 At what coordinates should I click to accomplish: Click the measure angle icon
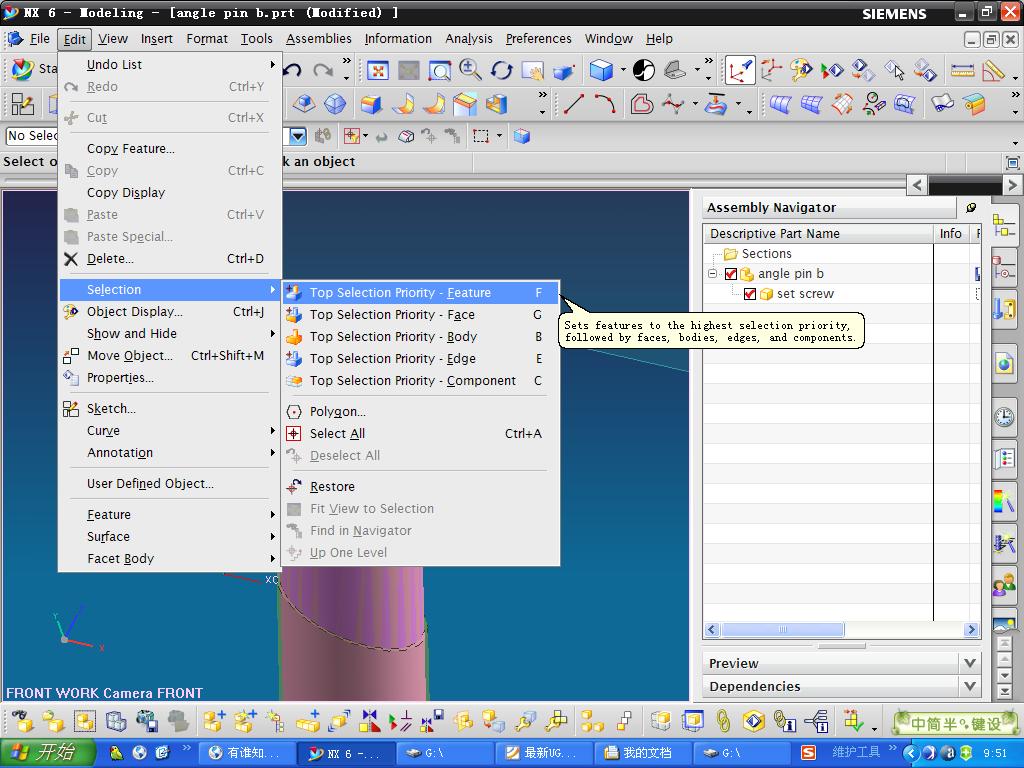pos(993,70)
